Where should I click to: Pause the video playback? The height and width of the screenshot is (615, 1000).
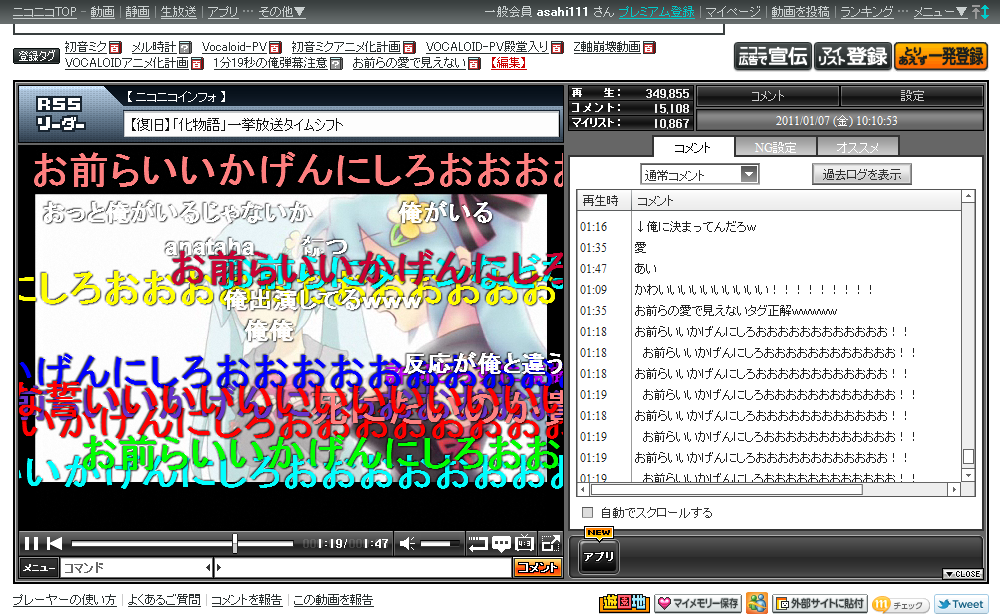31,544
